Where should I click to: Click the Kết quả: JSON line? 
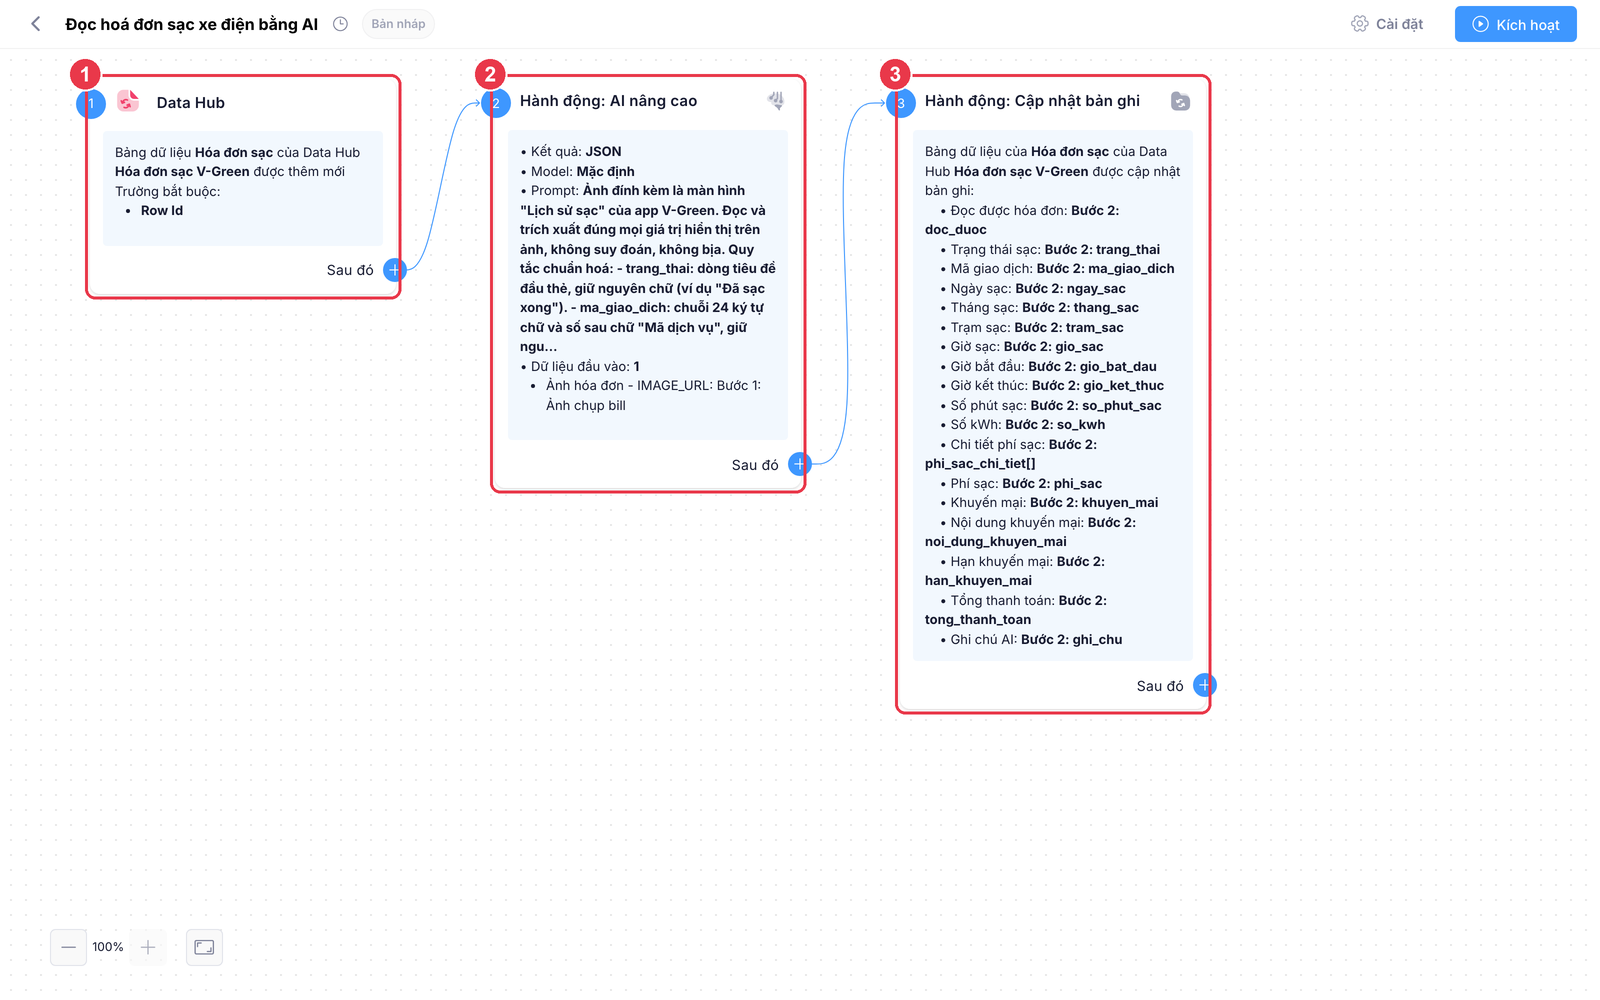click(x=571, y=151)
